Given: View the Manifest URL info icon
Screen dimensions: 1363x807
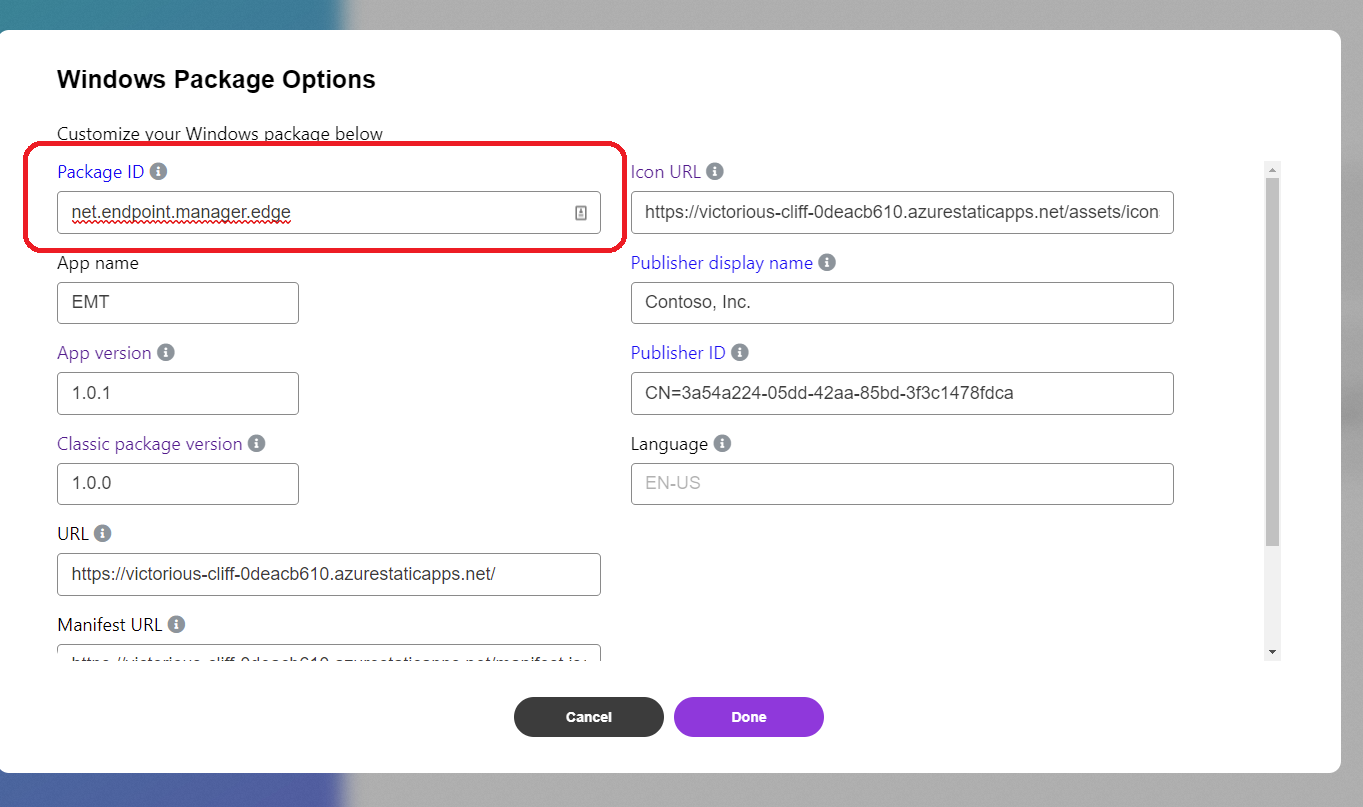Looking at the screenshot, I should pyautogui.click(x=177, y=624).
